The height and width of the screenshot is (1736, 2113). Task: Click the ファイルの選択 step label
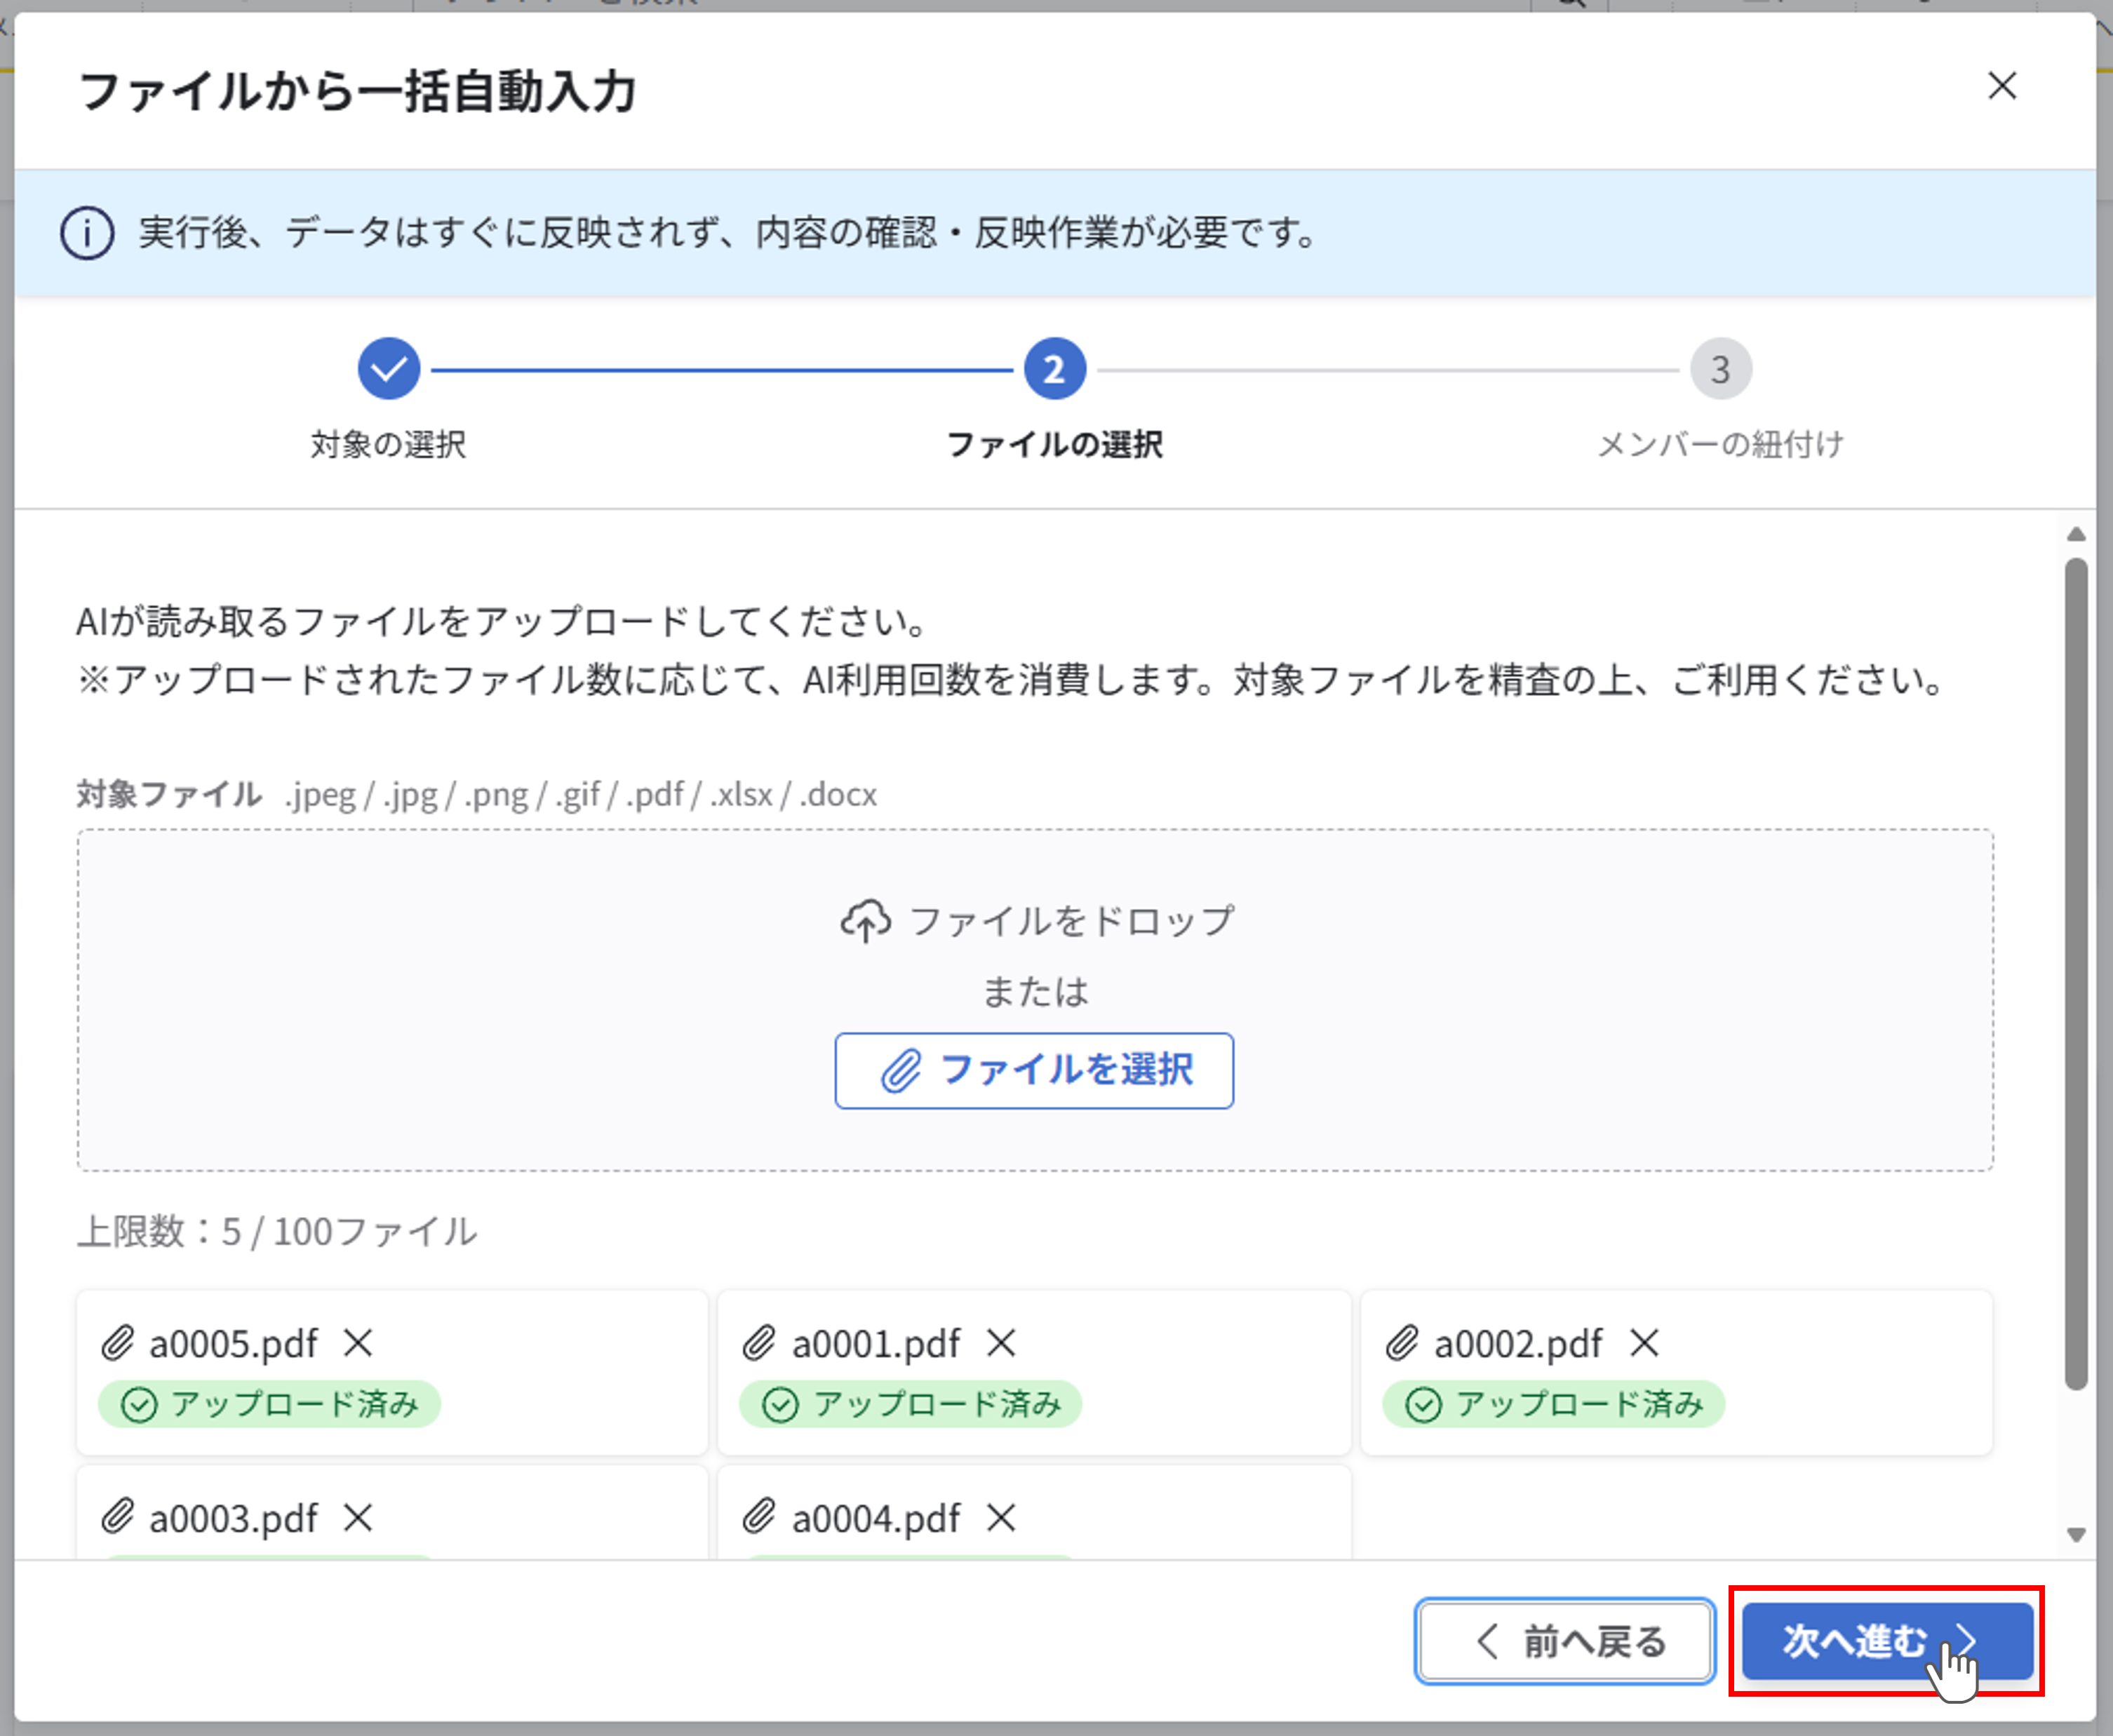[x=1054, y=444]
